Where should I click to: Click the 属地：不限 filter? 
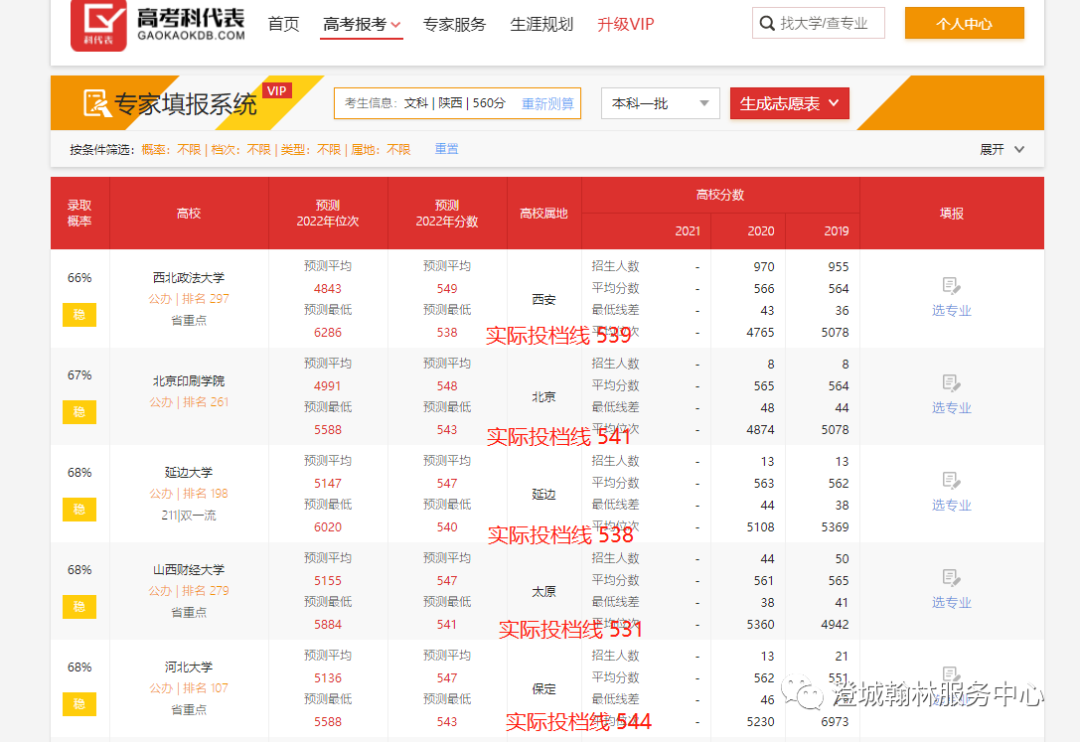click(381, 150)
